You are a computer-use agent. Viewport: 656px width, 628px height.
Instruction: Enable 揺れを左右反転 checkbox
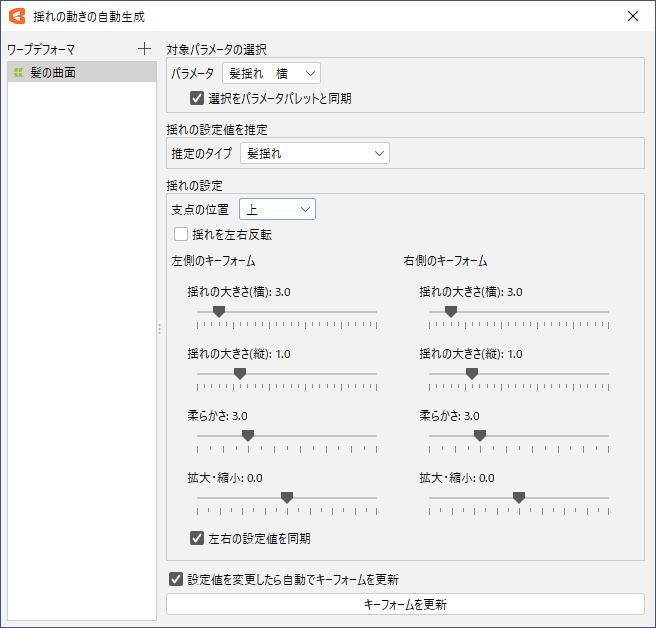(181, 234)
